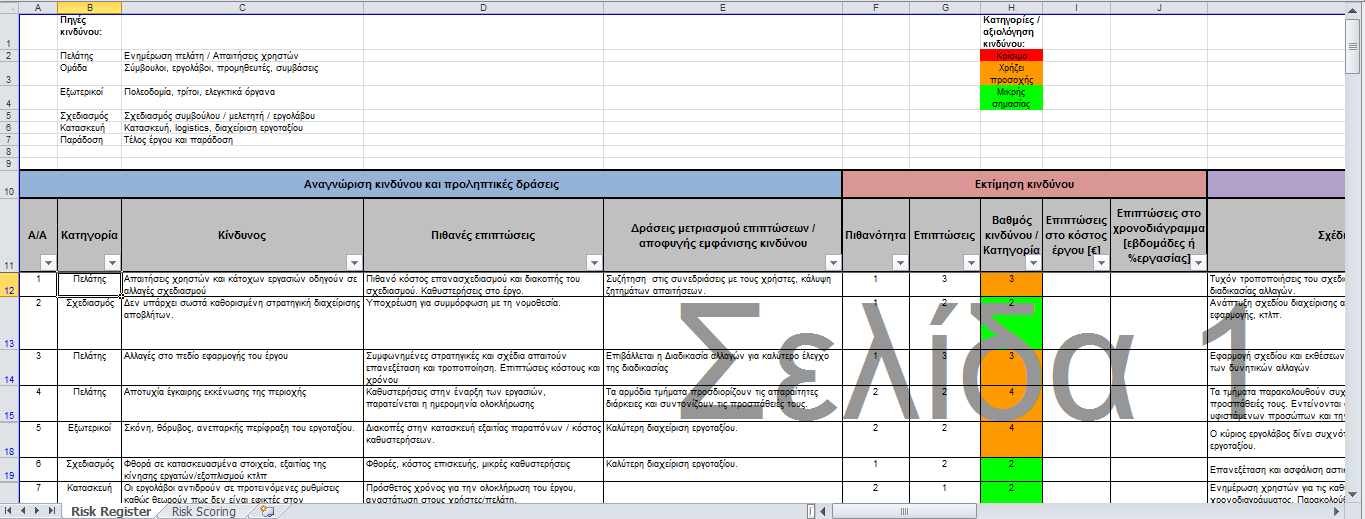The height and width of the screenshot is (519, 1365).
Task: Select column G header
Action: pyautogui.click(x=945, y=7)
